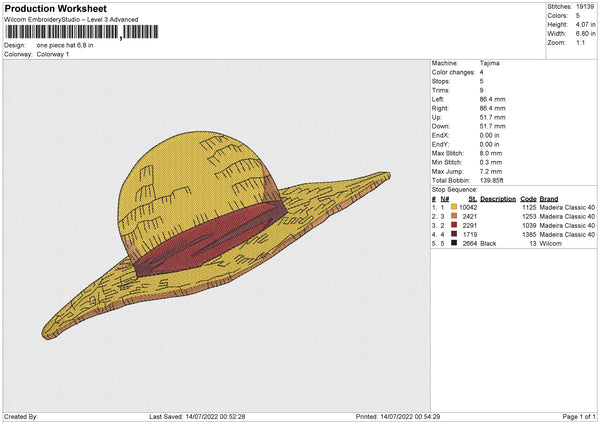Click the Printed timestamp "14/07/2022 00:54:29"
This screenshot has height=424, width=600.
click(410, 416)
